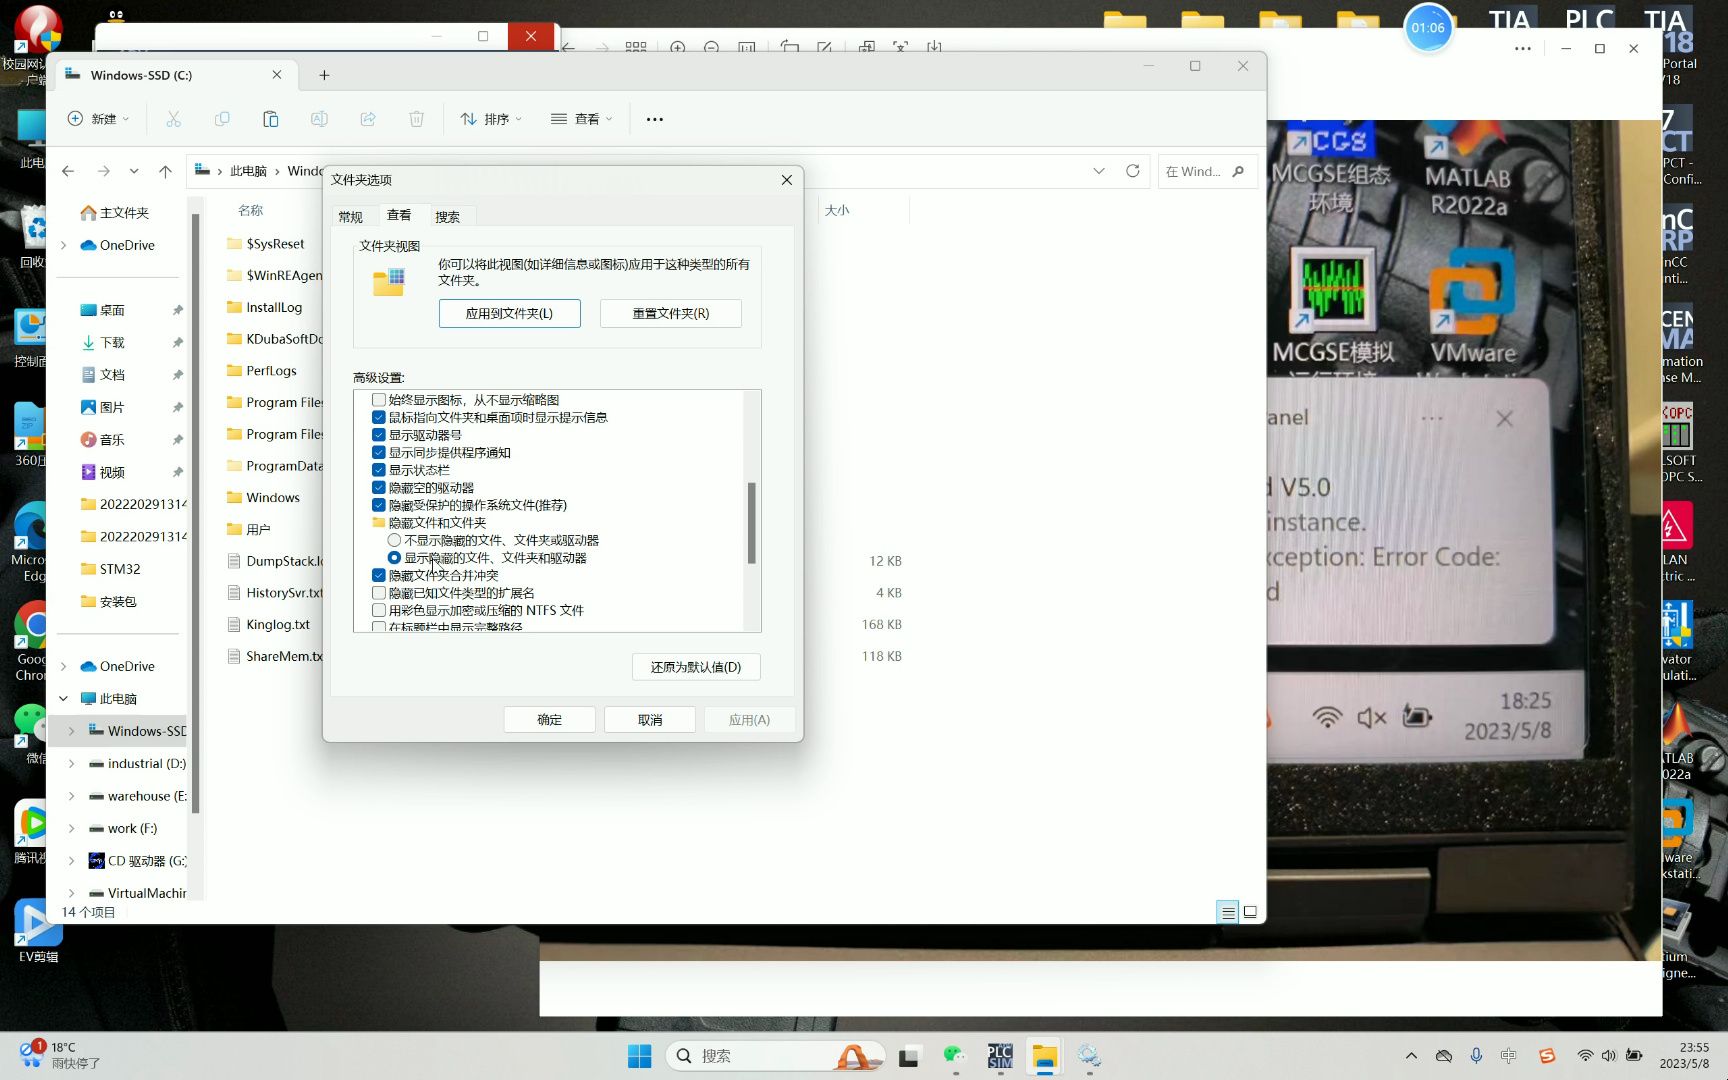Expand warehouse (E:) drive node
This screenshot has height=1080, width=1728.
coord(71,796)
